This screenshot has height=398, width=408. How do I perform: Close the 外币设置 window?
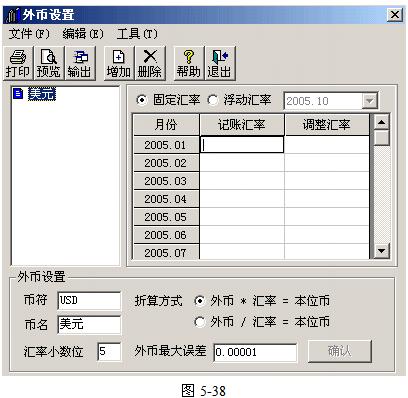[x=395, y=15]
